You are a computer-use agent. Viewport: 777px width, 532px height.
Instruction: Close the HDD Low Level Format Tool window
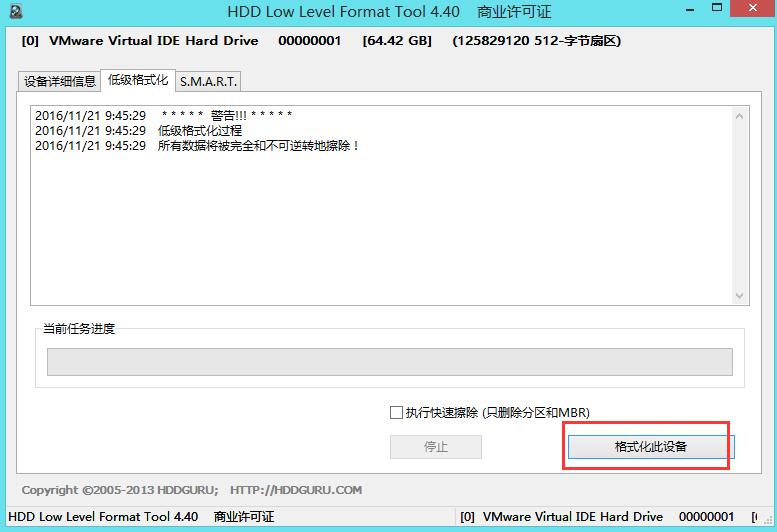[x=753, y=8]
